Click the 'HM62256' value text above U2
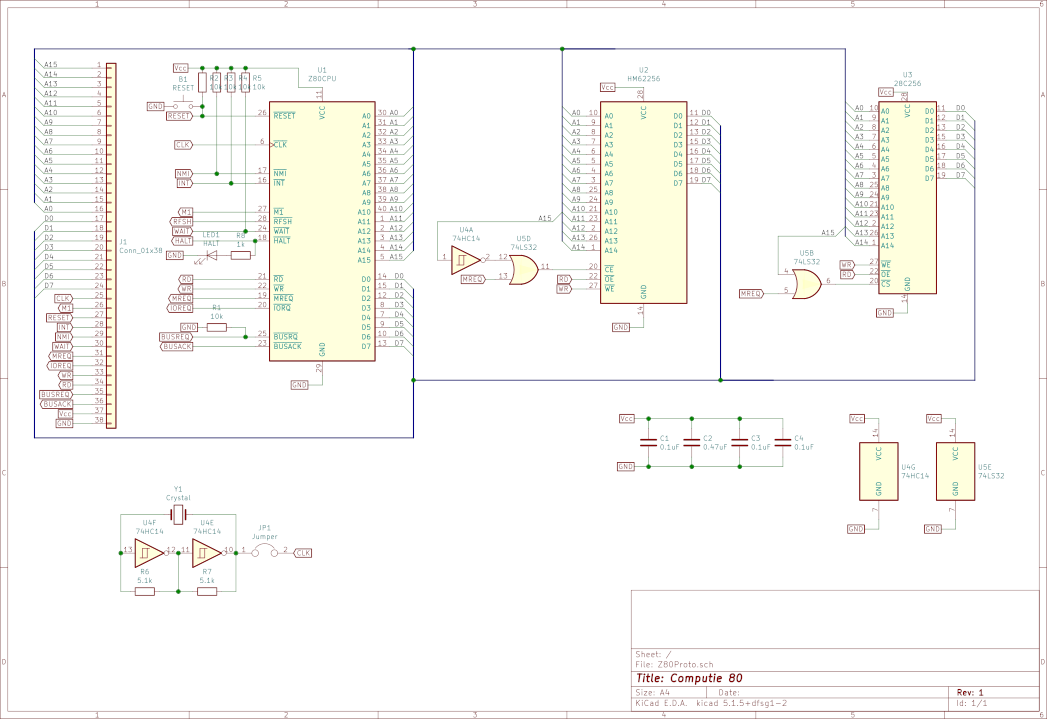This screenshot has height=719, width=1047. [x=643, y=79]
